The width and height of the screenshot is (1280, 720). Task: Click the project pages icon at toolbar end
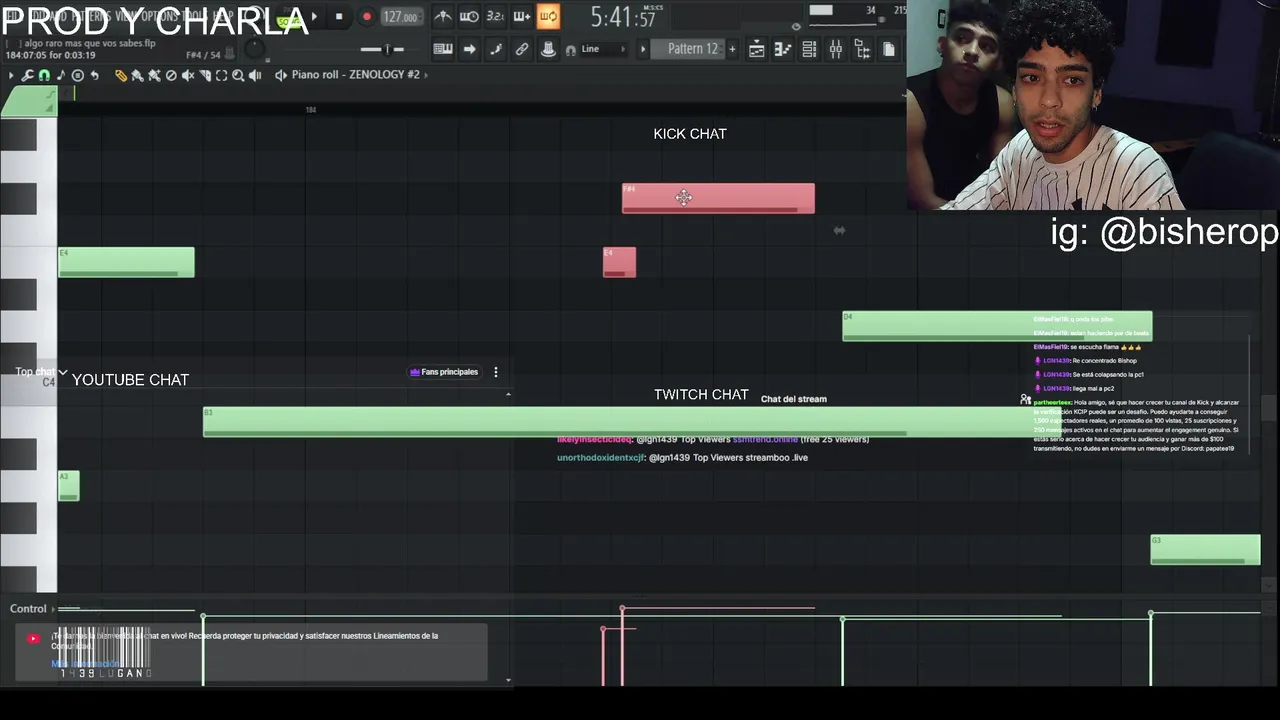click(x=889, y=49)
